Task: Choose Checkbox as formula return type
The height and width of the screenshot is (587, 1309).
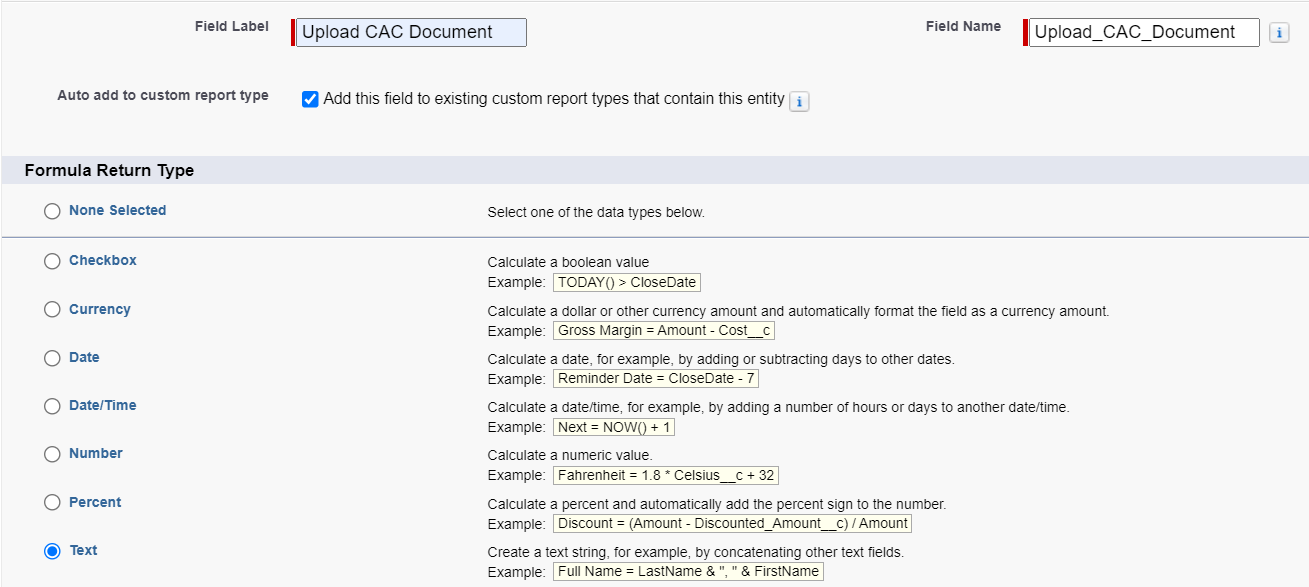Action: pyautogui.click(x=52, y=261)
